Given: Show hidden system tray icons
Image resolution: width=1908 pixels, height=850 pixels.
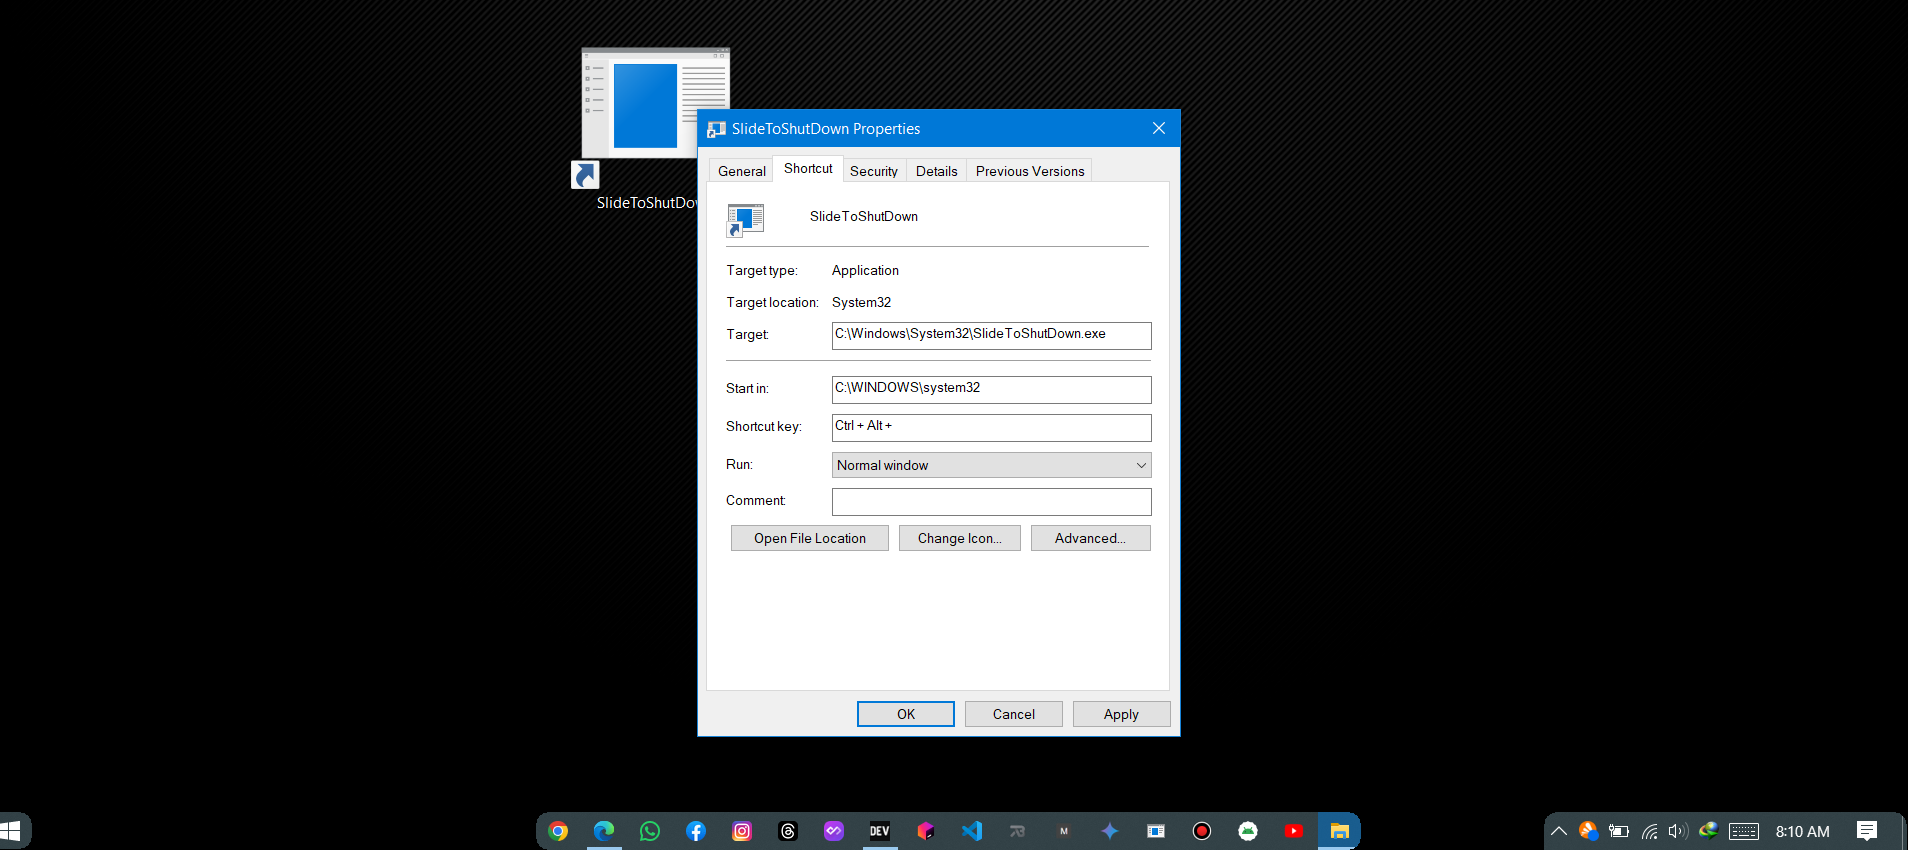Looking at the screenshot, I should [1558, 831].
